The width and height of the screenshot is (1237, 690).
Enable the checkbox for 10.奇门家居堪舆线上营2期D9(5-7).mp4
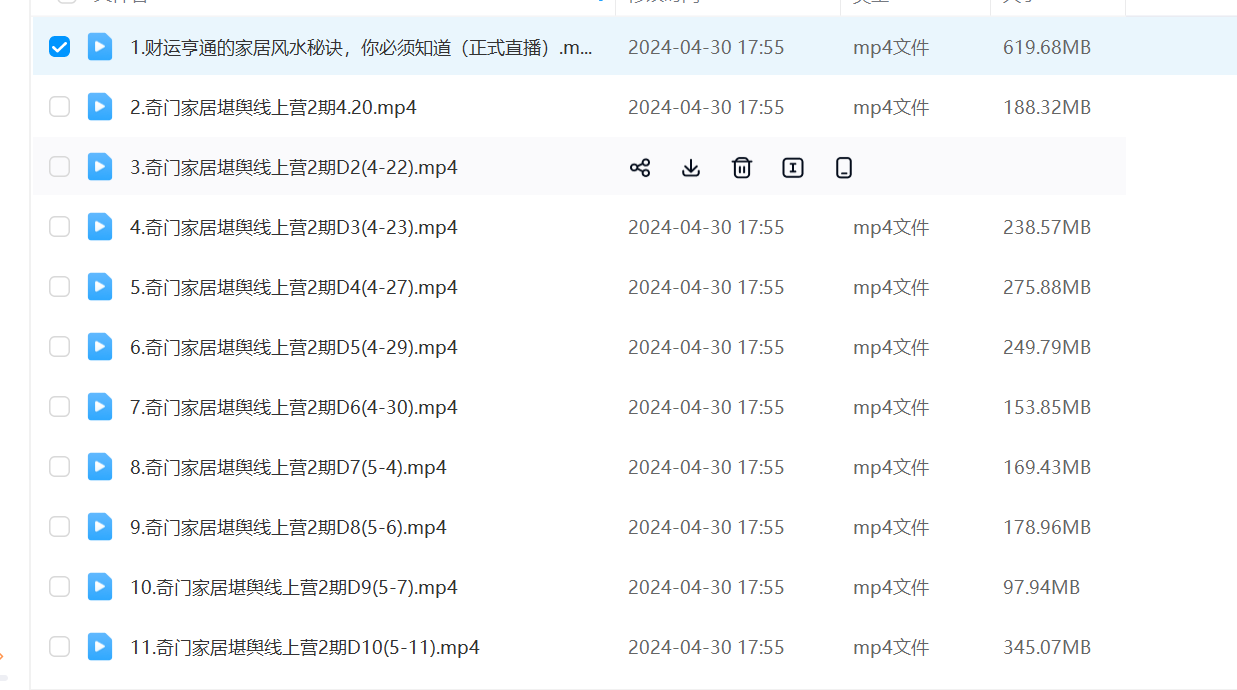click(x=60, y=587)
